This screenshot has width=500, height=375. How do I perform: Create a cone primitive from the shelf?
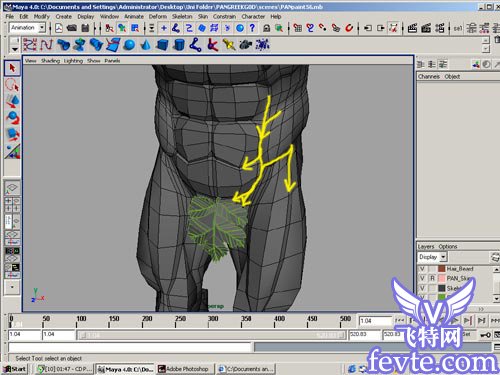145,45
